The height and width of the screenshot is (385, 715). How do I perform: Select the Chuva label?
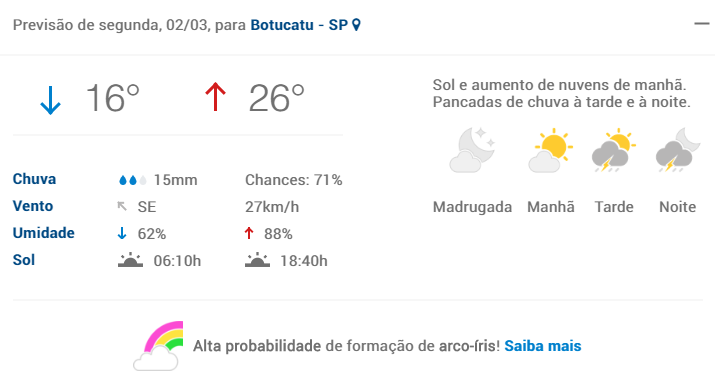(34, 179)
